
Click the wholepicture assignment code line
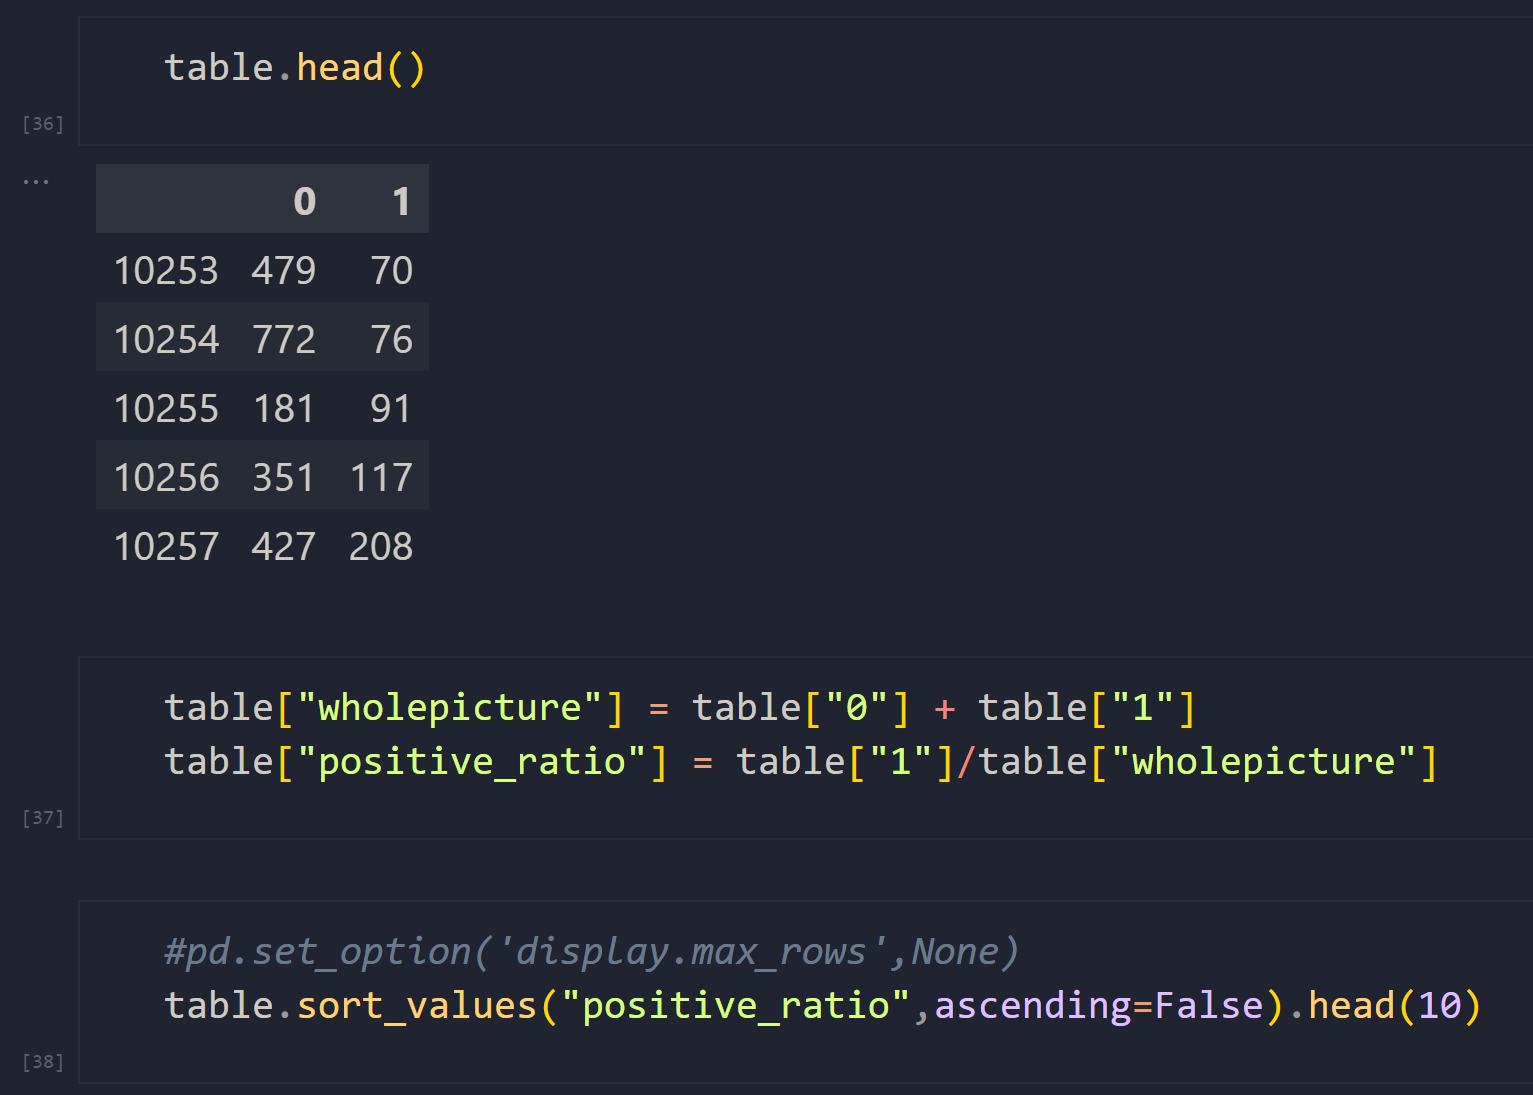pos(680,708)
